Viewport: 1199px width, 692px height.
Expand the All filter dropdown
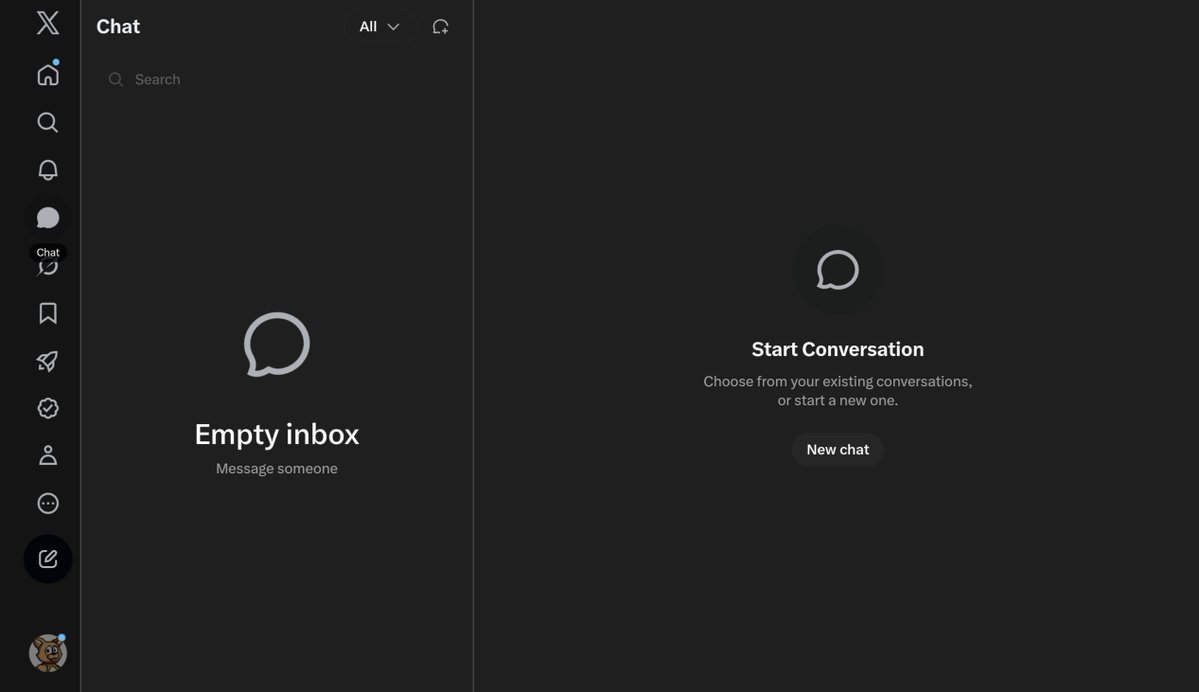(x=379, y=27)
